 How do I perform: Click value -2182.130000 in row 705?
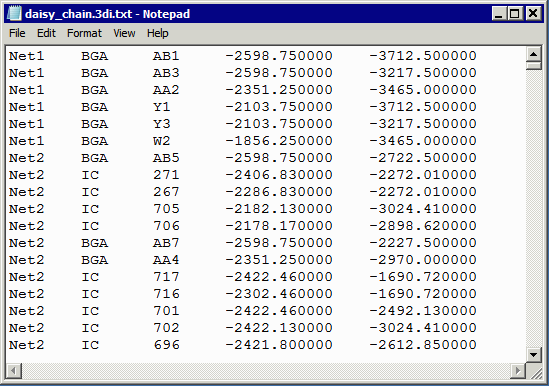point(279,209)
